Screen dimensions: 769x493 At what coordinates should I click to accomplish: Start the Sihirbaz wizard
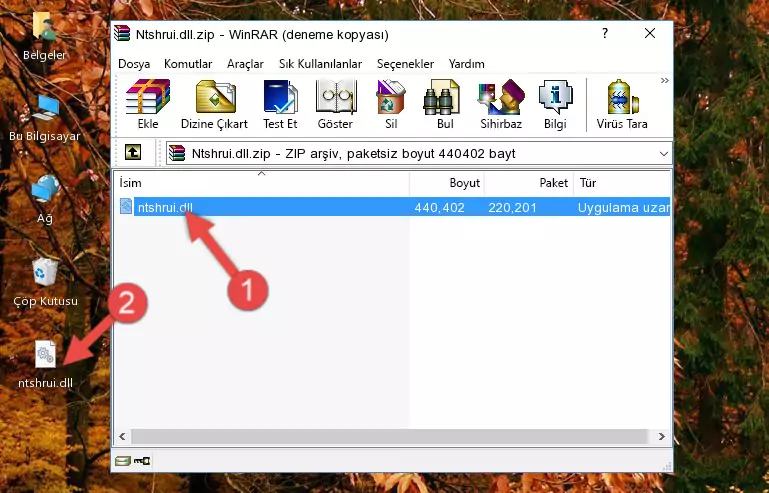click(x=501, y=104)
